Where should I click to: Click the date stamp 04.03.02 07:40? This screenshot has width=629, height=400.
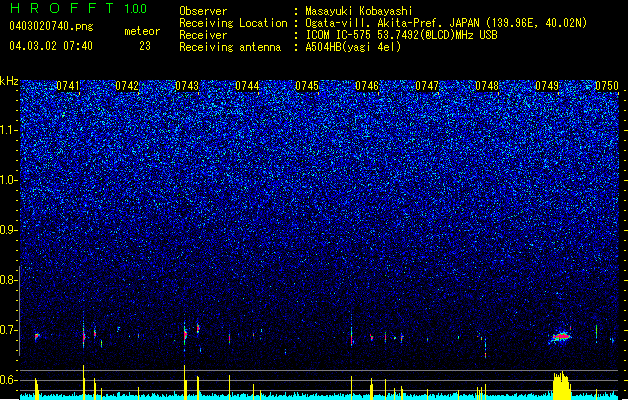click(51, 46)
